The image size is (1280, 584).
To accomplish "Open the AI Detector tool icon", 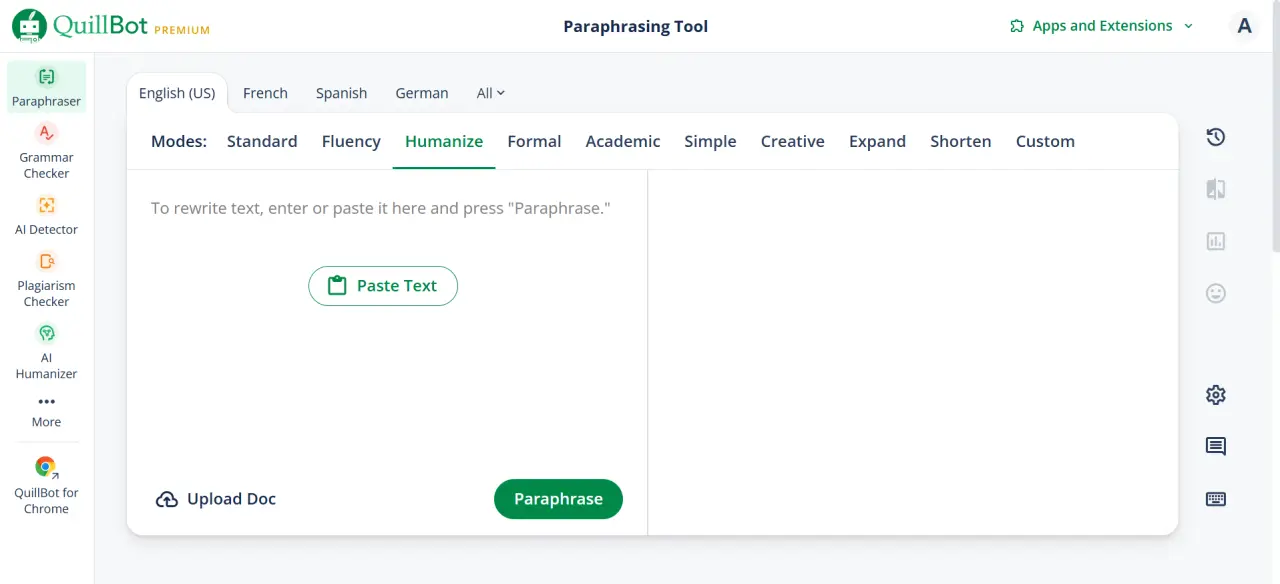I will tap(46, 205).
